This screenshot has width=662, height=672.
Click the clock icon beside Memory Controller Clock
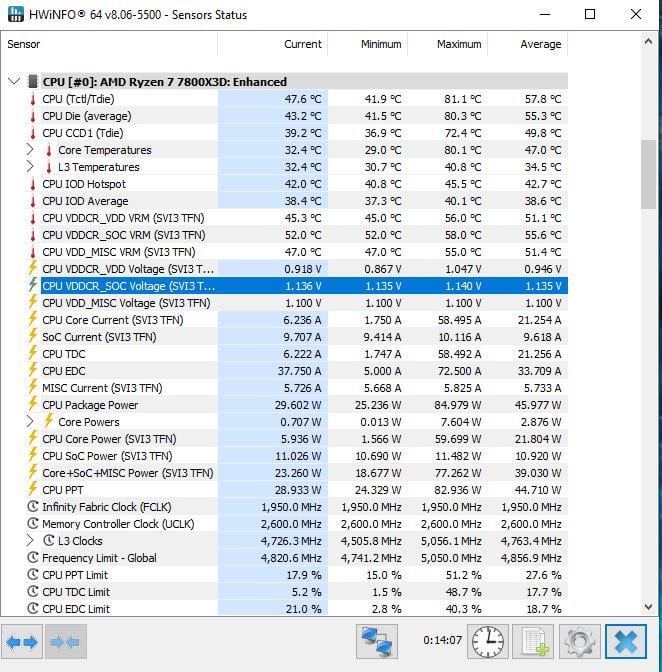click(x=33, y=524)
